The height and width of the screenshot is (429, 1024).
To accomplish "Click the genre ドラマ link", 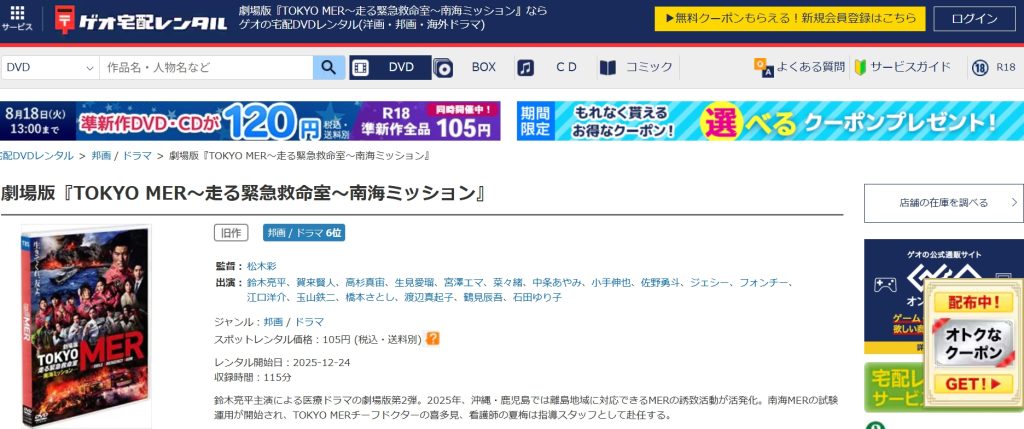I will (x=309, y=322).
